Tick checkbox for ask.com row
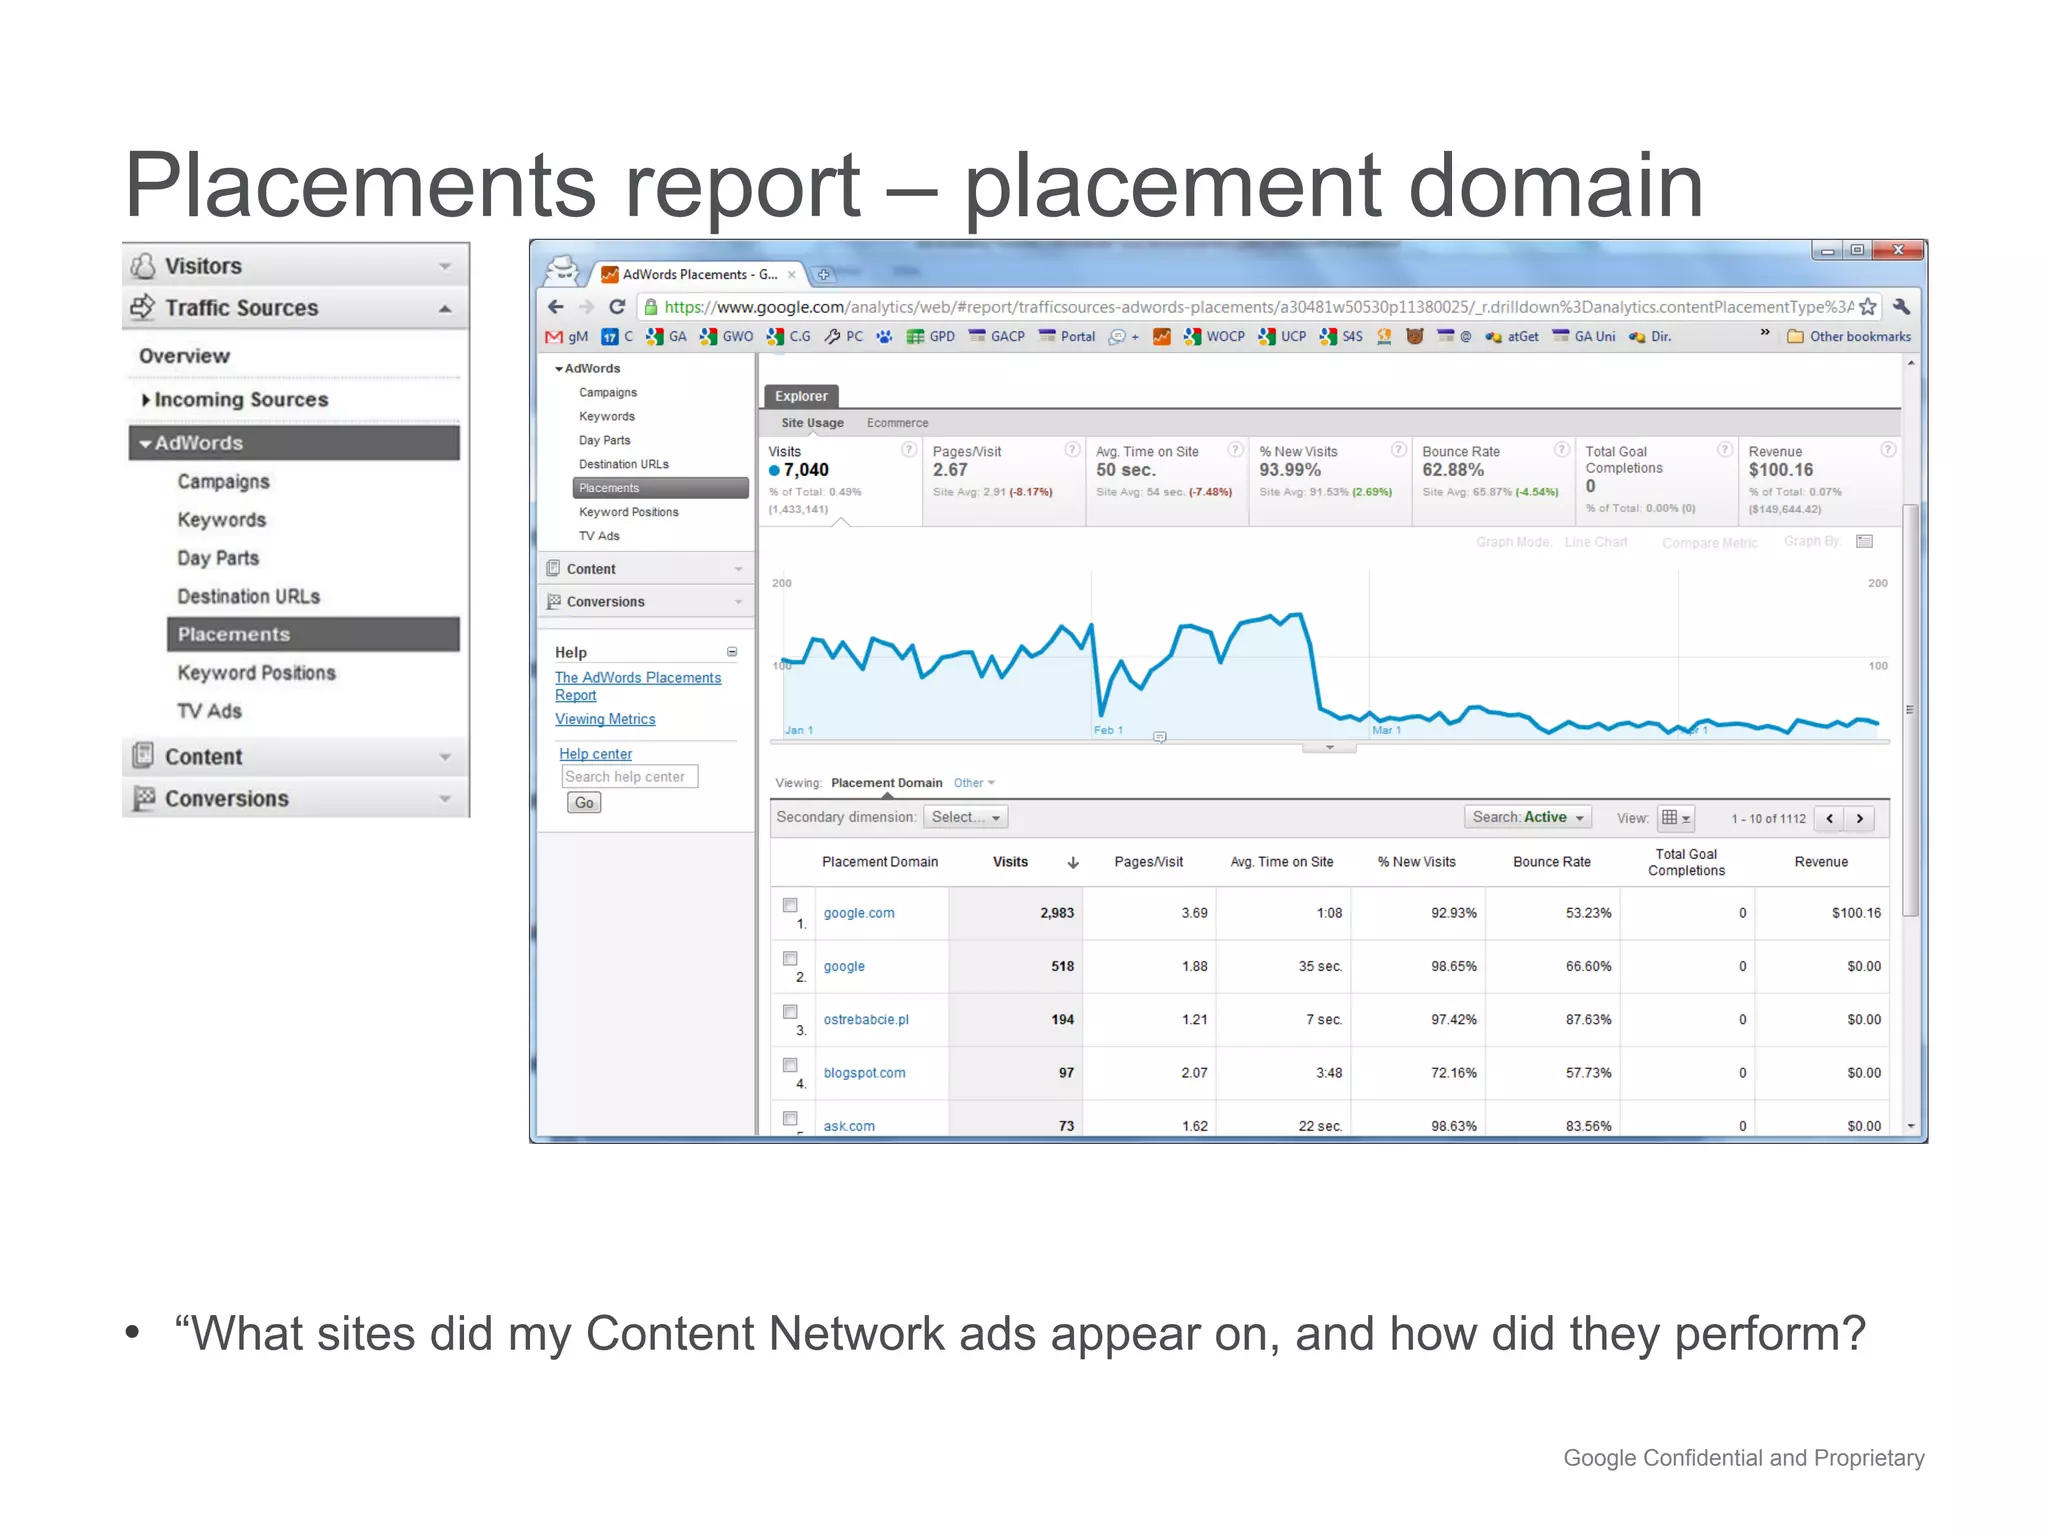Image resolution: width=2048 pixels, height=1536 pixels. coord(790,1118)
